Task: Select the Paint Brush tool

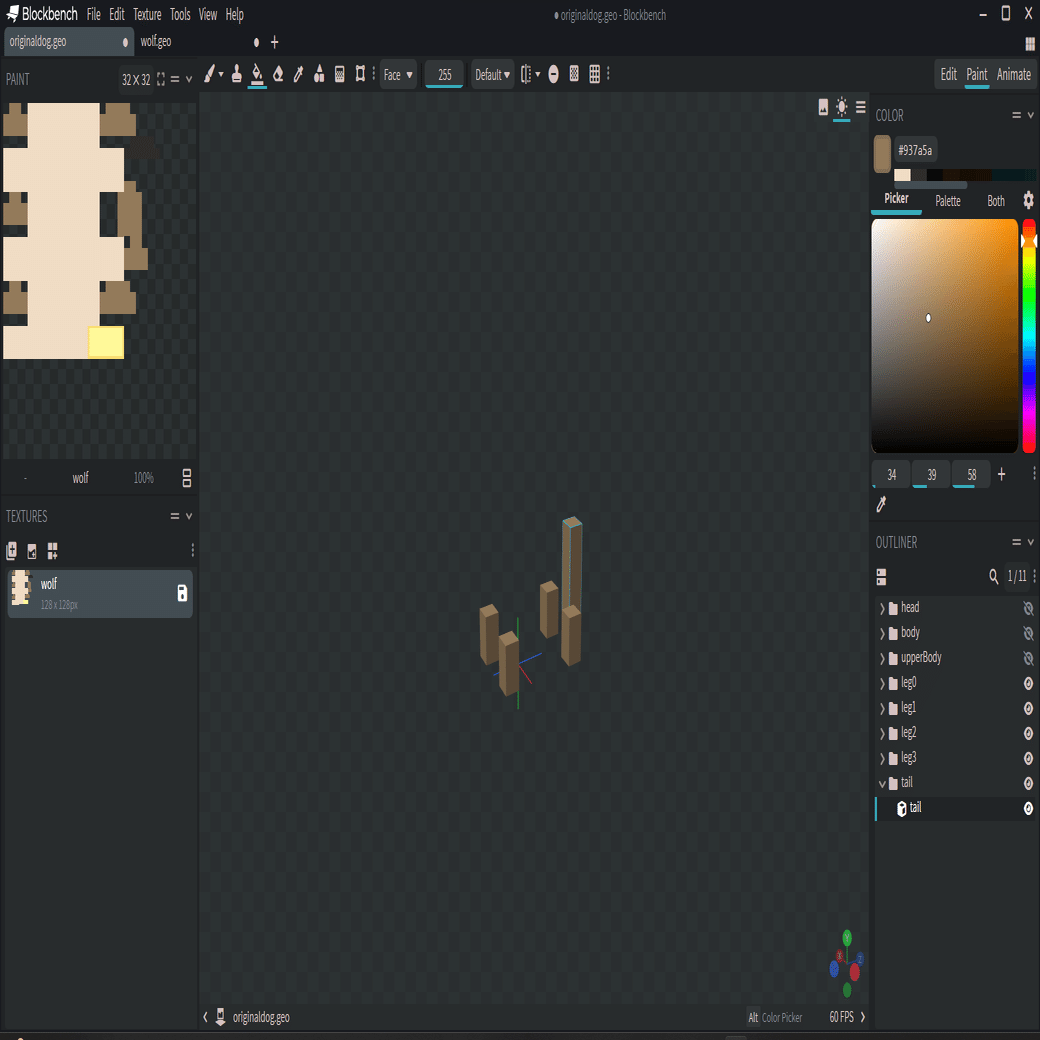Action: [x=209, y=74]
